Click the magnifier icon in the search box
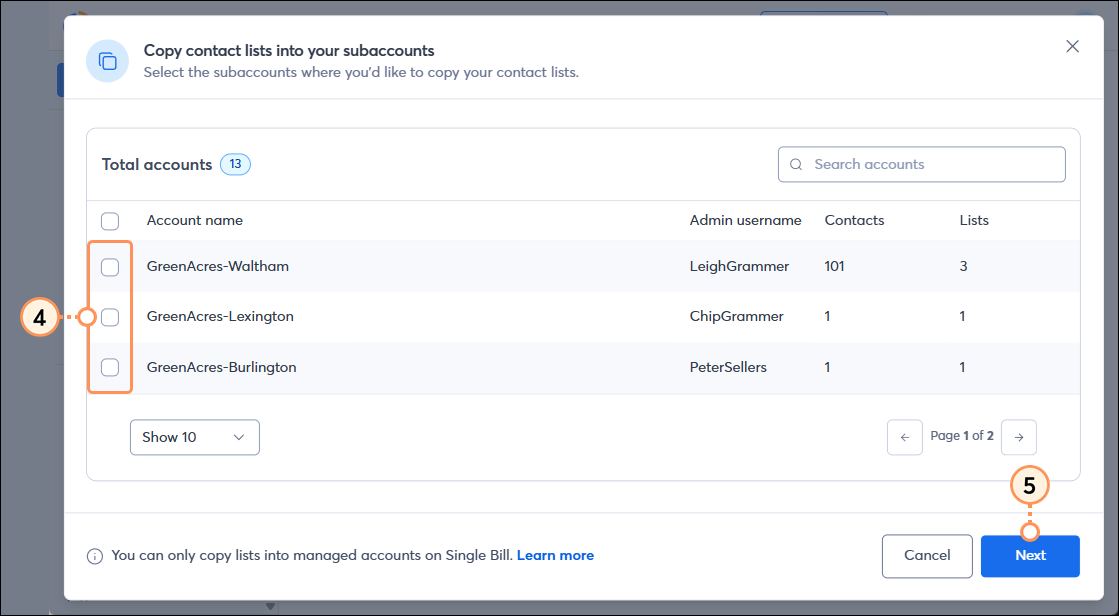Screen dimensions: 1119x616 pos(796,163)
